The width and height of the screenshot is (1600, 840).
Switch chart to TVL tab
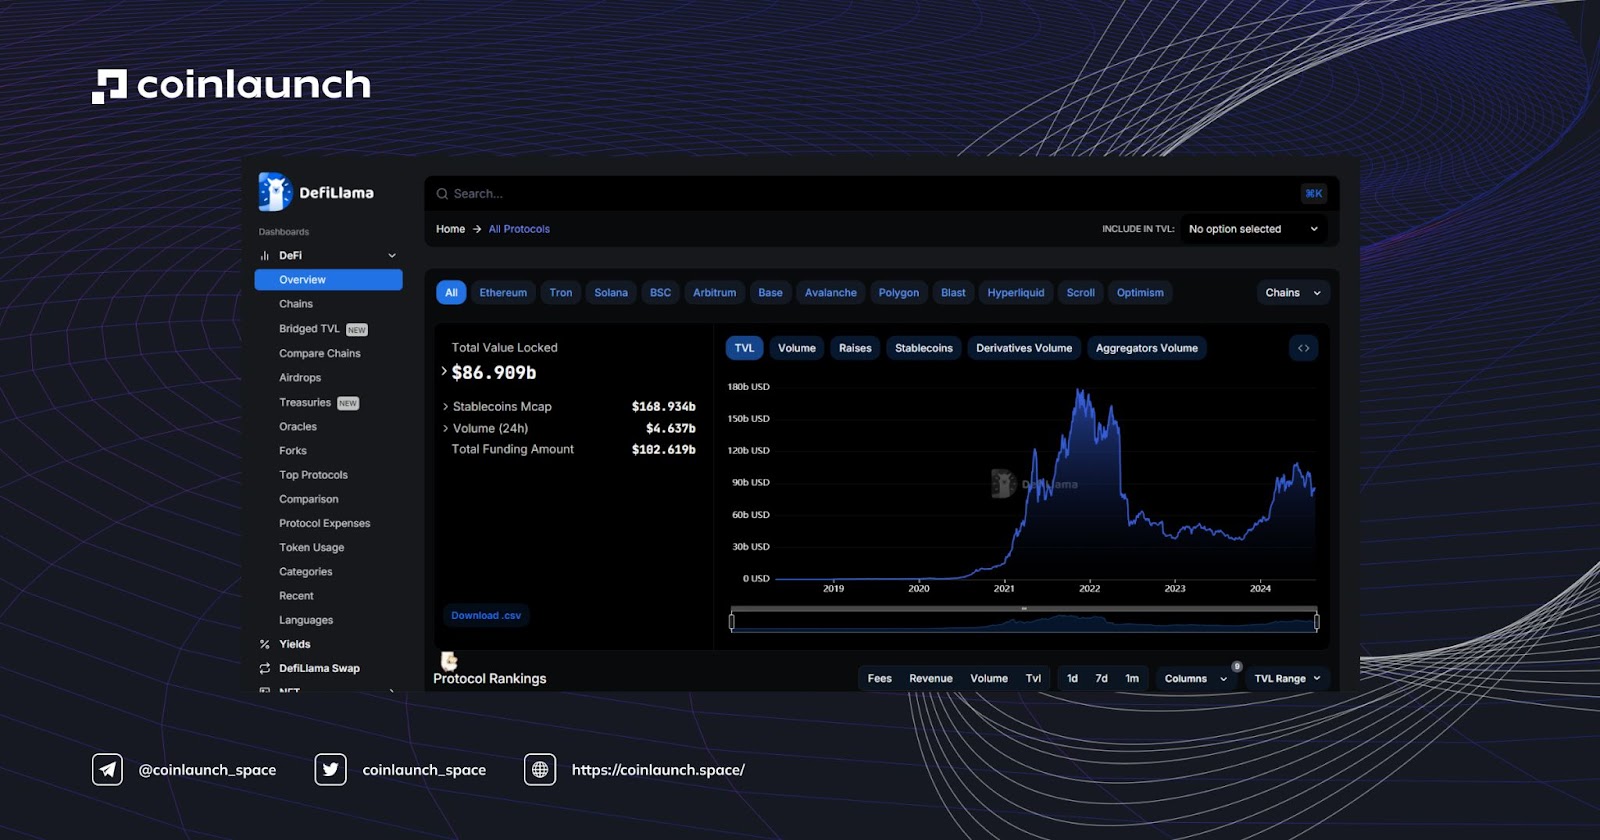point(744,348)
